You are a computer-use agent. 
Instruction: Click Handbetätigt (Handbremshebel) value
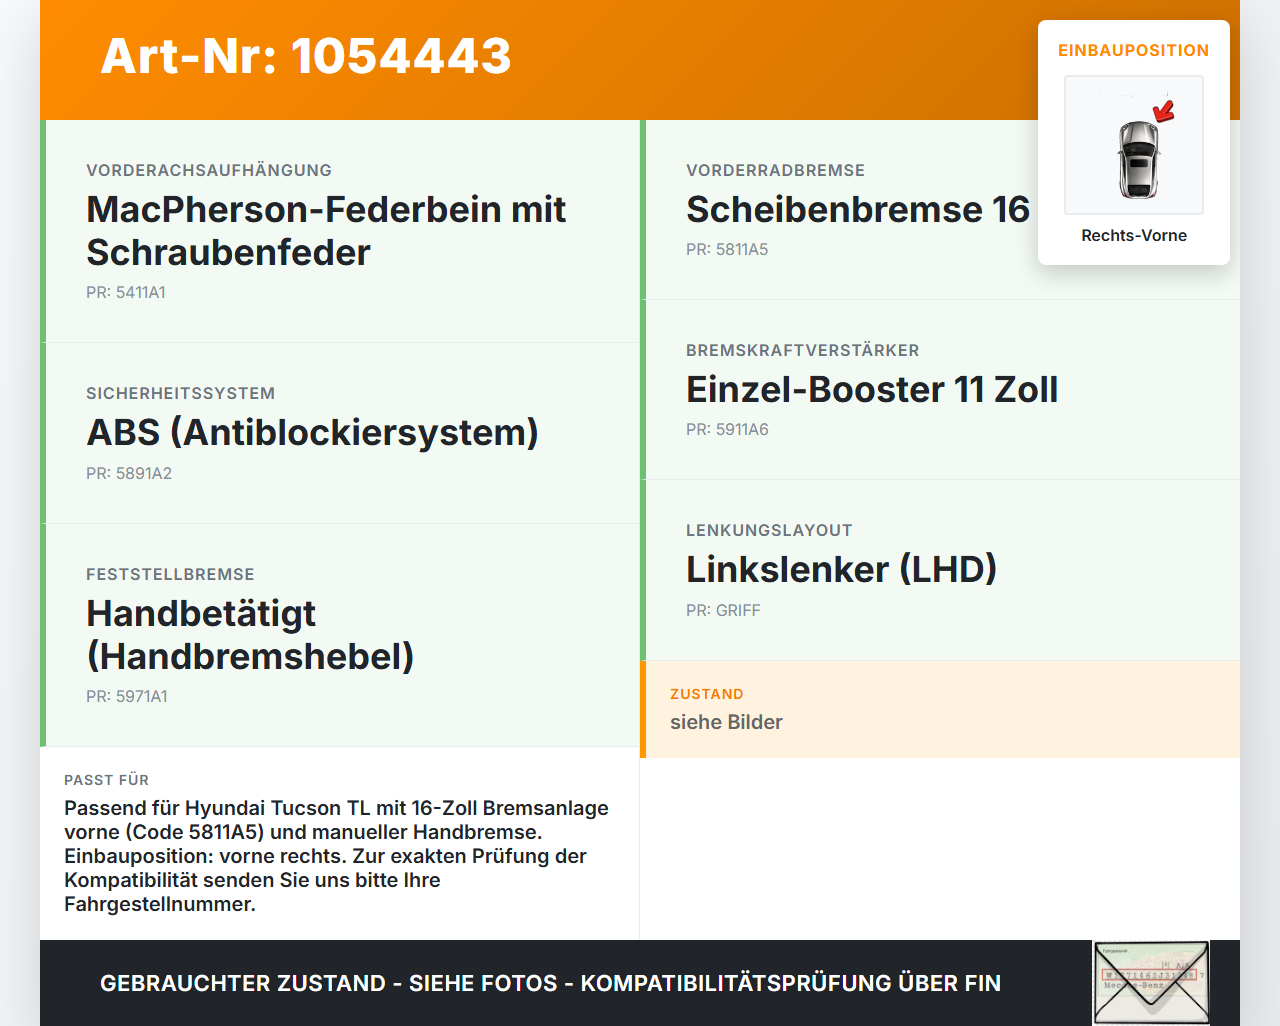(x=250, y=635)
